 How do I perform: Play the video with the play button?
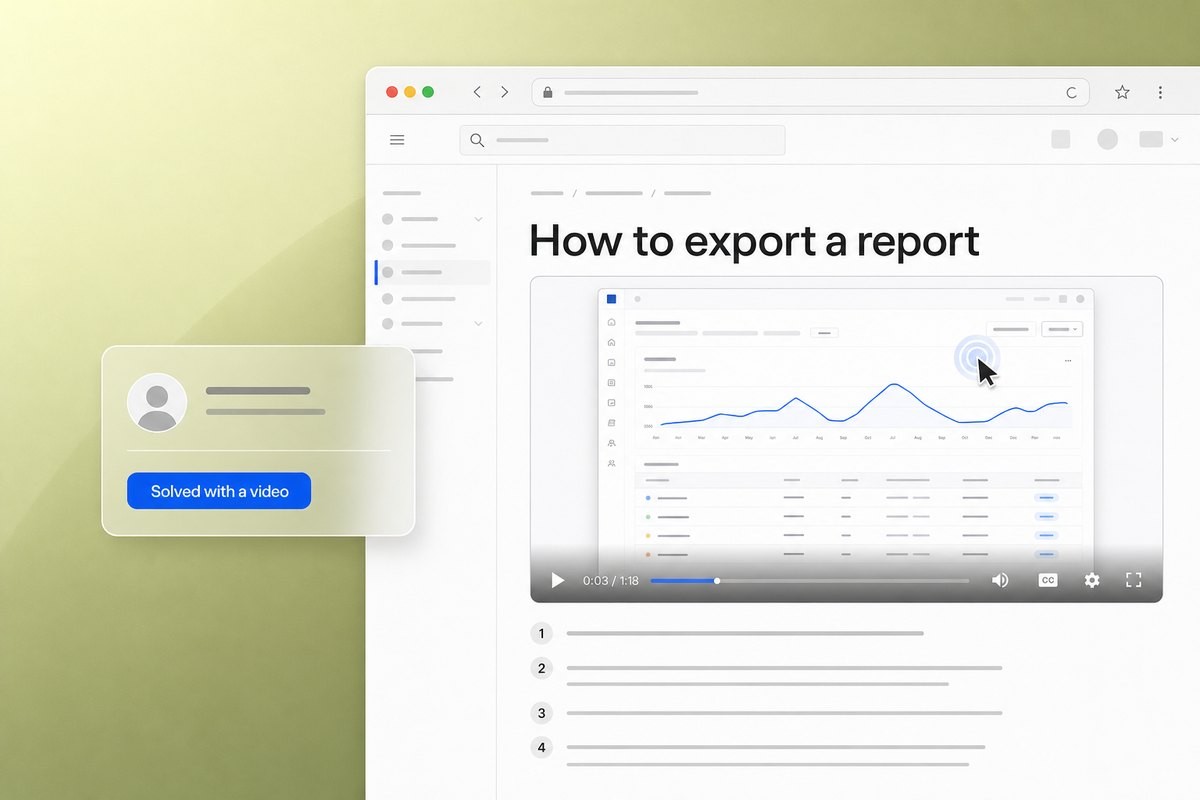coord(558,580)
